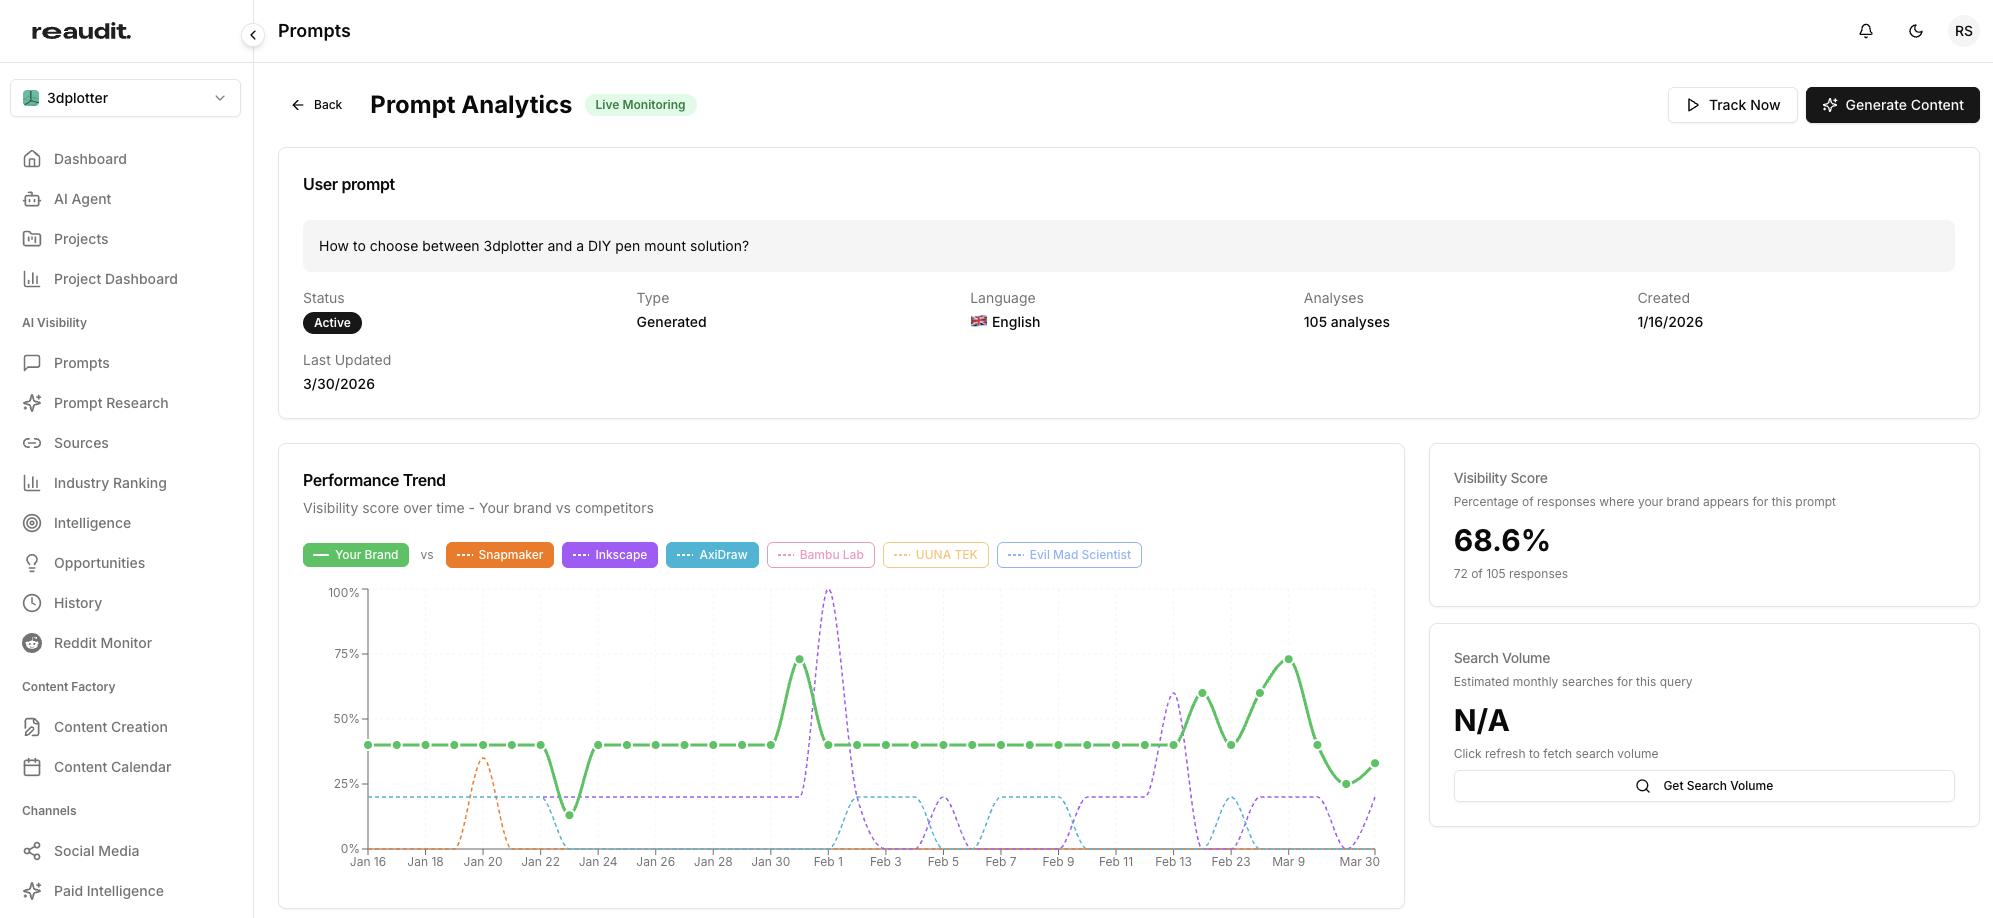The image size is (1993, 918).
Task: Go Back to prompts list
Action: (316, 105)
